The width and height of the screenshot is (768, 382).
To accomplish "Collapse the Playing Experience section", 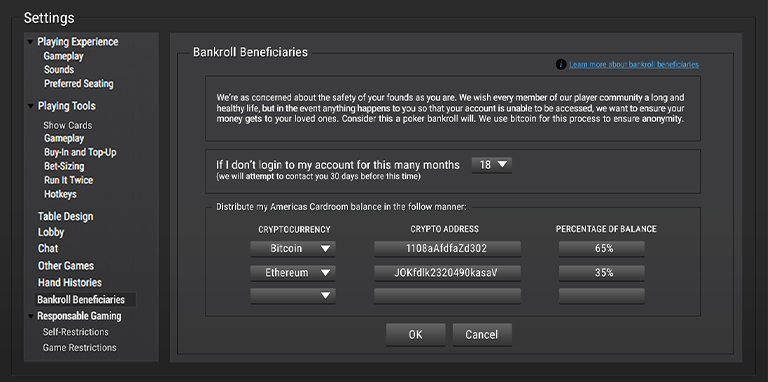I will pos(31,42).
